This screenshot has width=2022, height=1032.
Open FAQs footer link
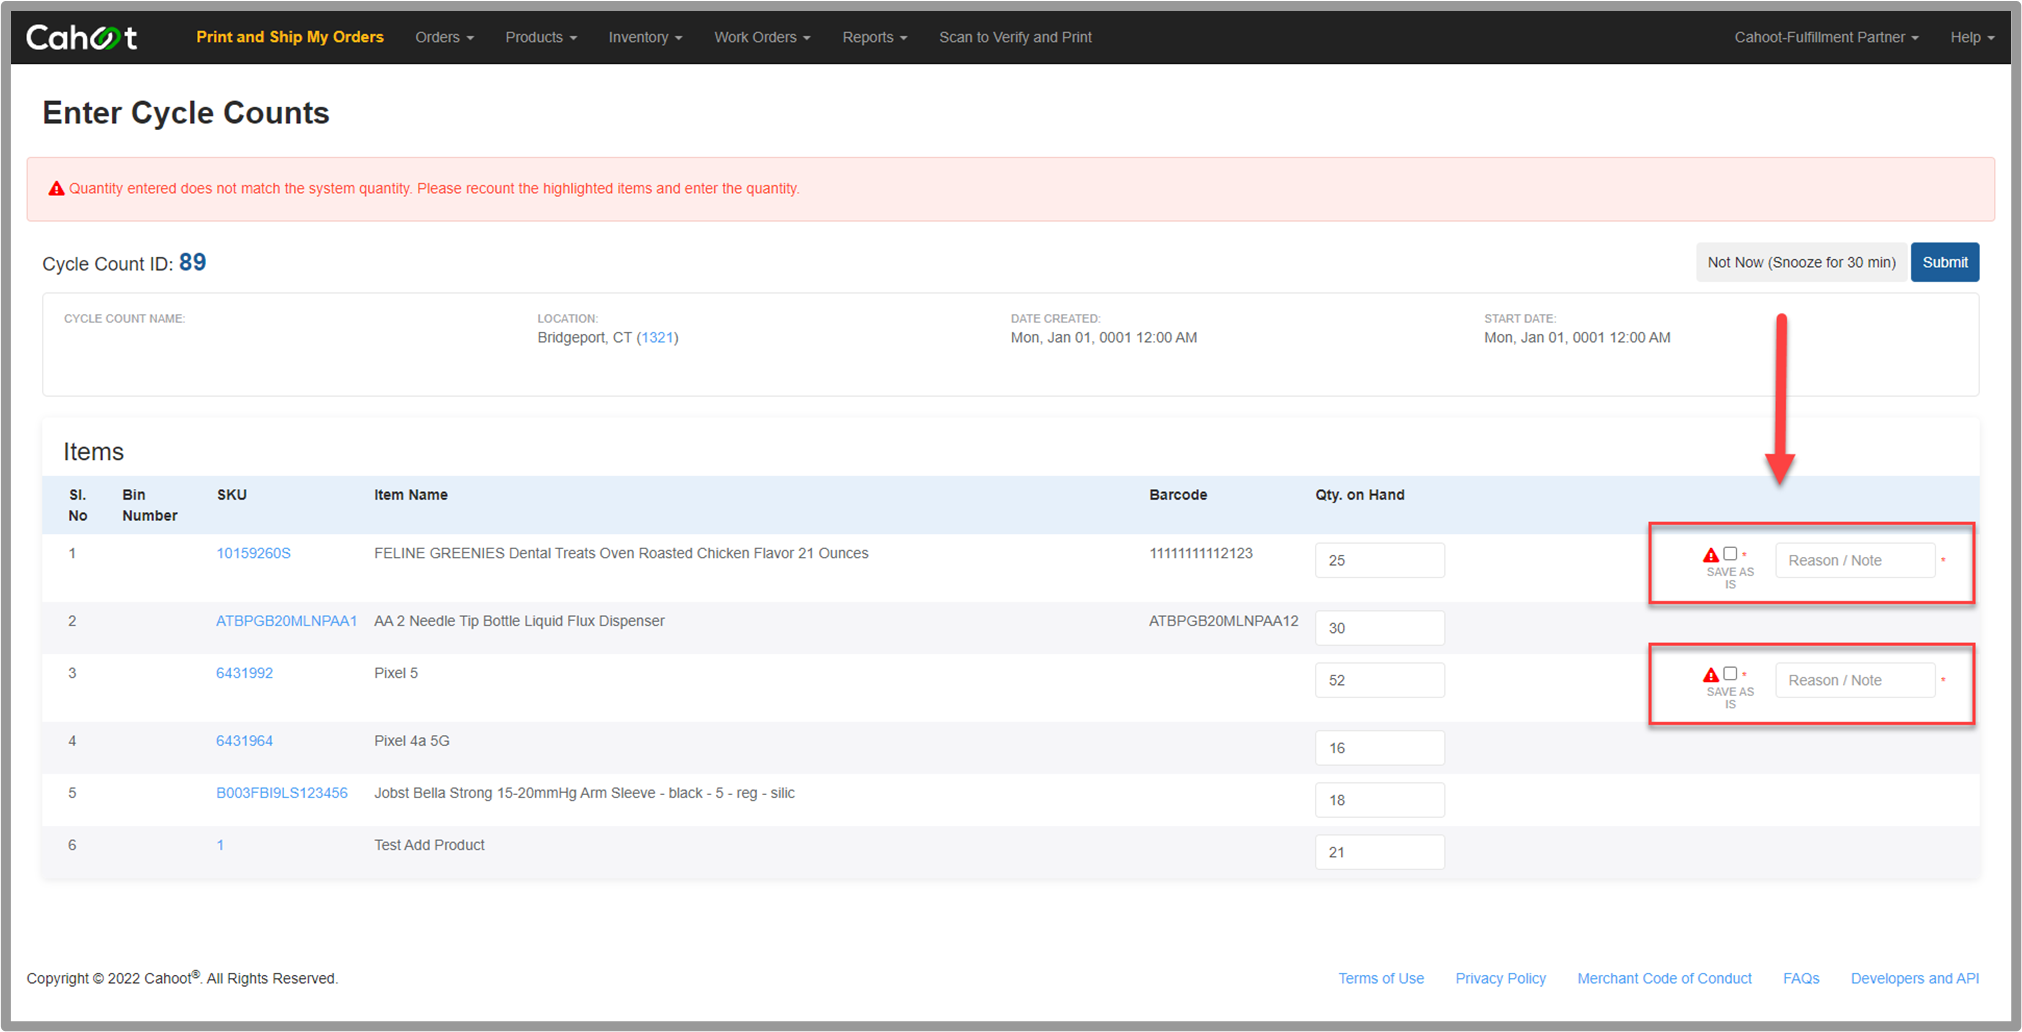click(x=1801, y=978)
